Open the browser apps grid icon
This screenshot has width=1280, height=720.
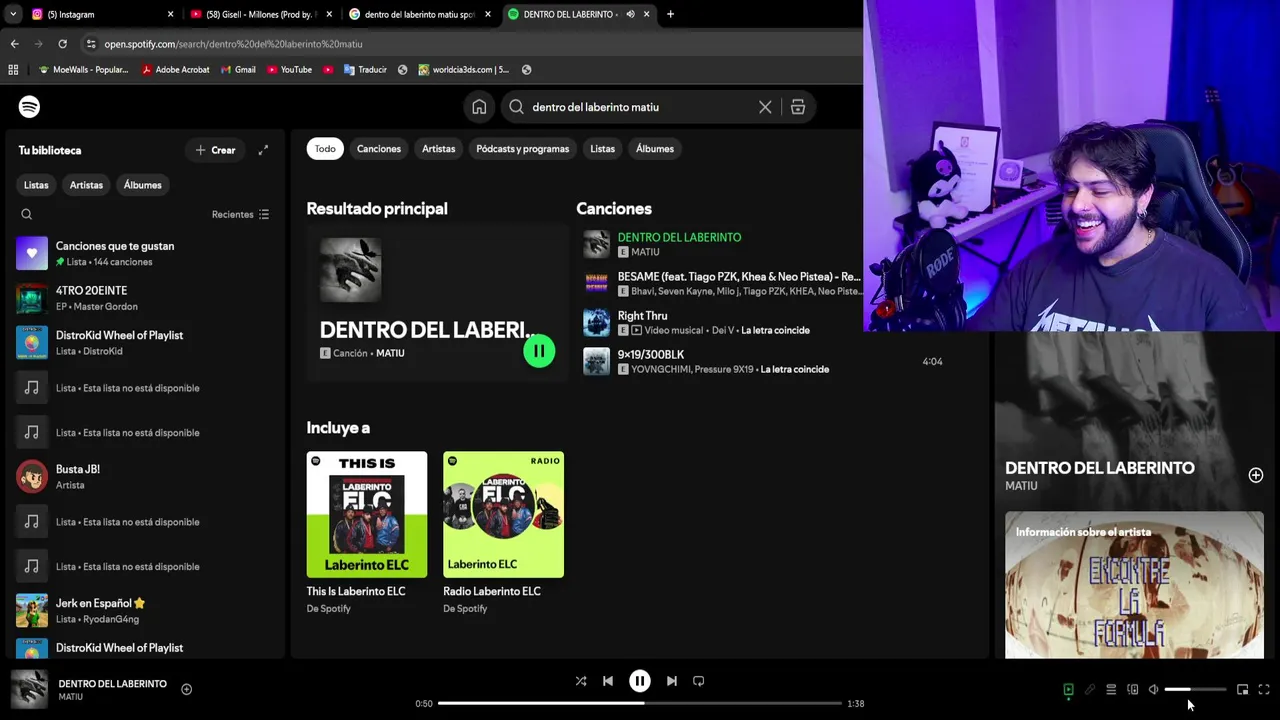[13, 70]
